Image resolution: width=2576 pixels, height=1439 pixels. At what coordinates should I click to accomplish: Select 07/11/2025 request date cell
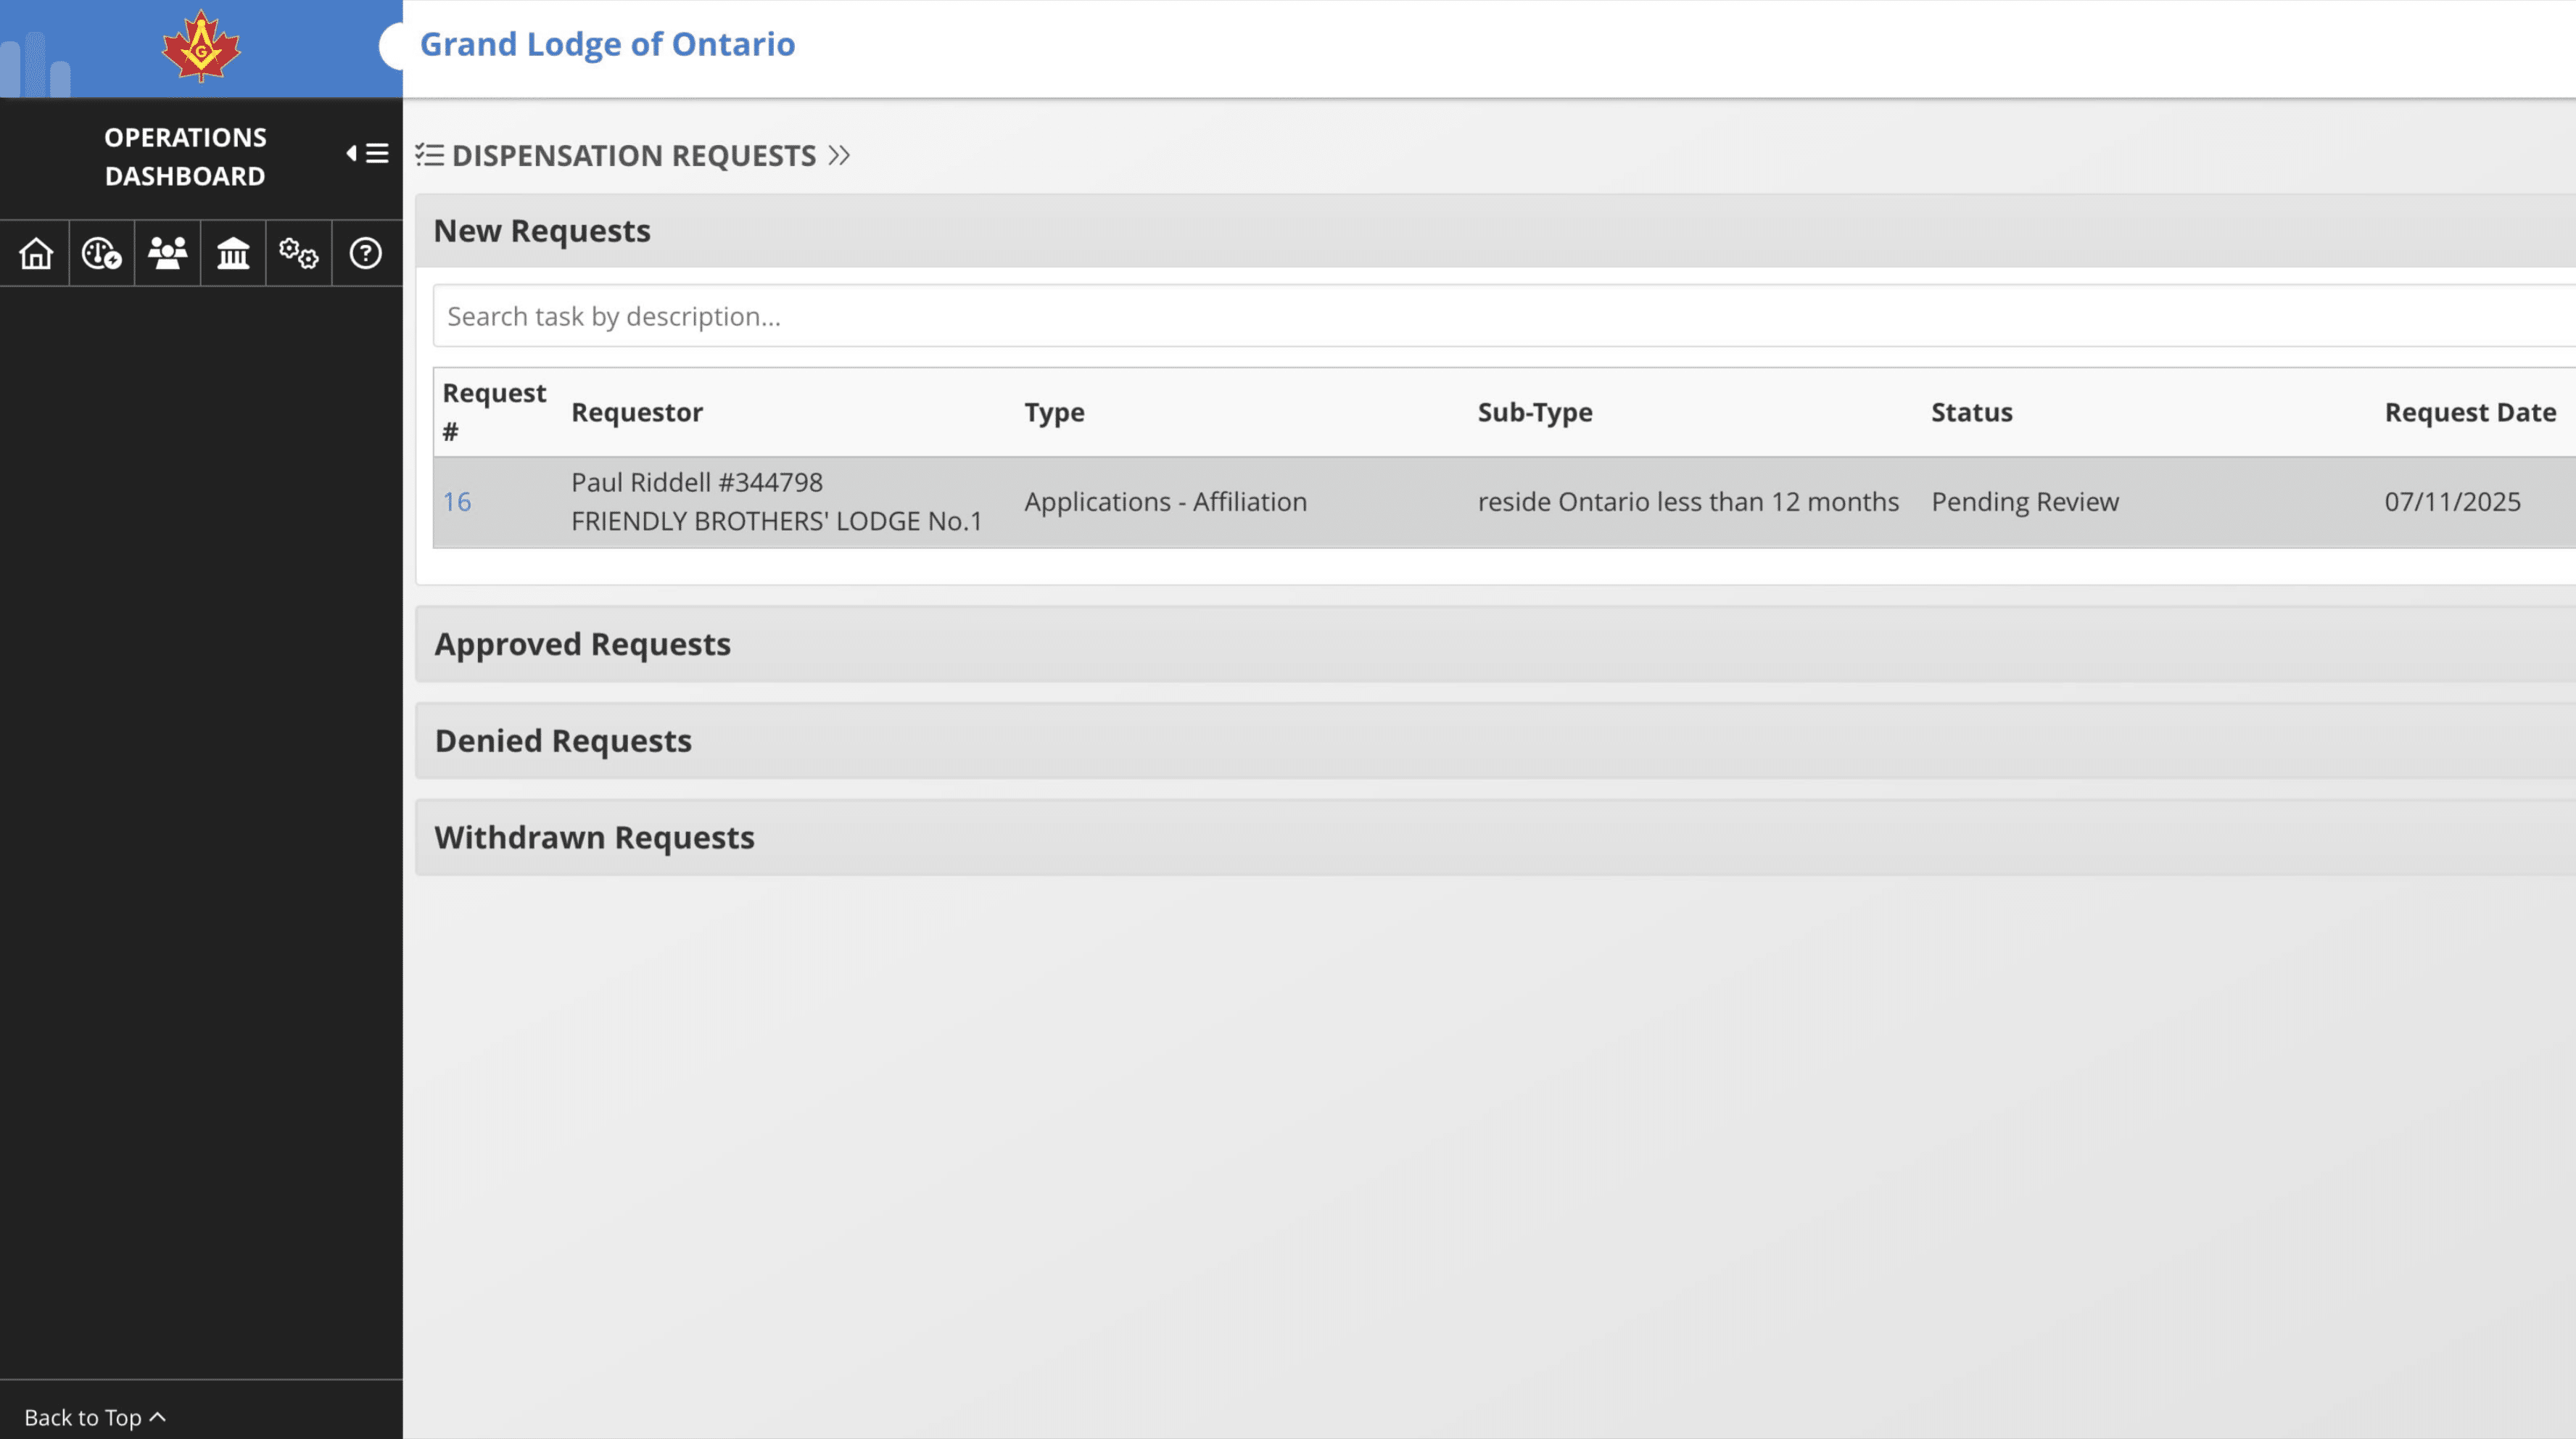(x=2452, y=502)
